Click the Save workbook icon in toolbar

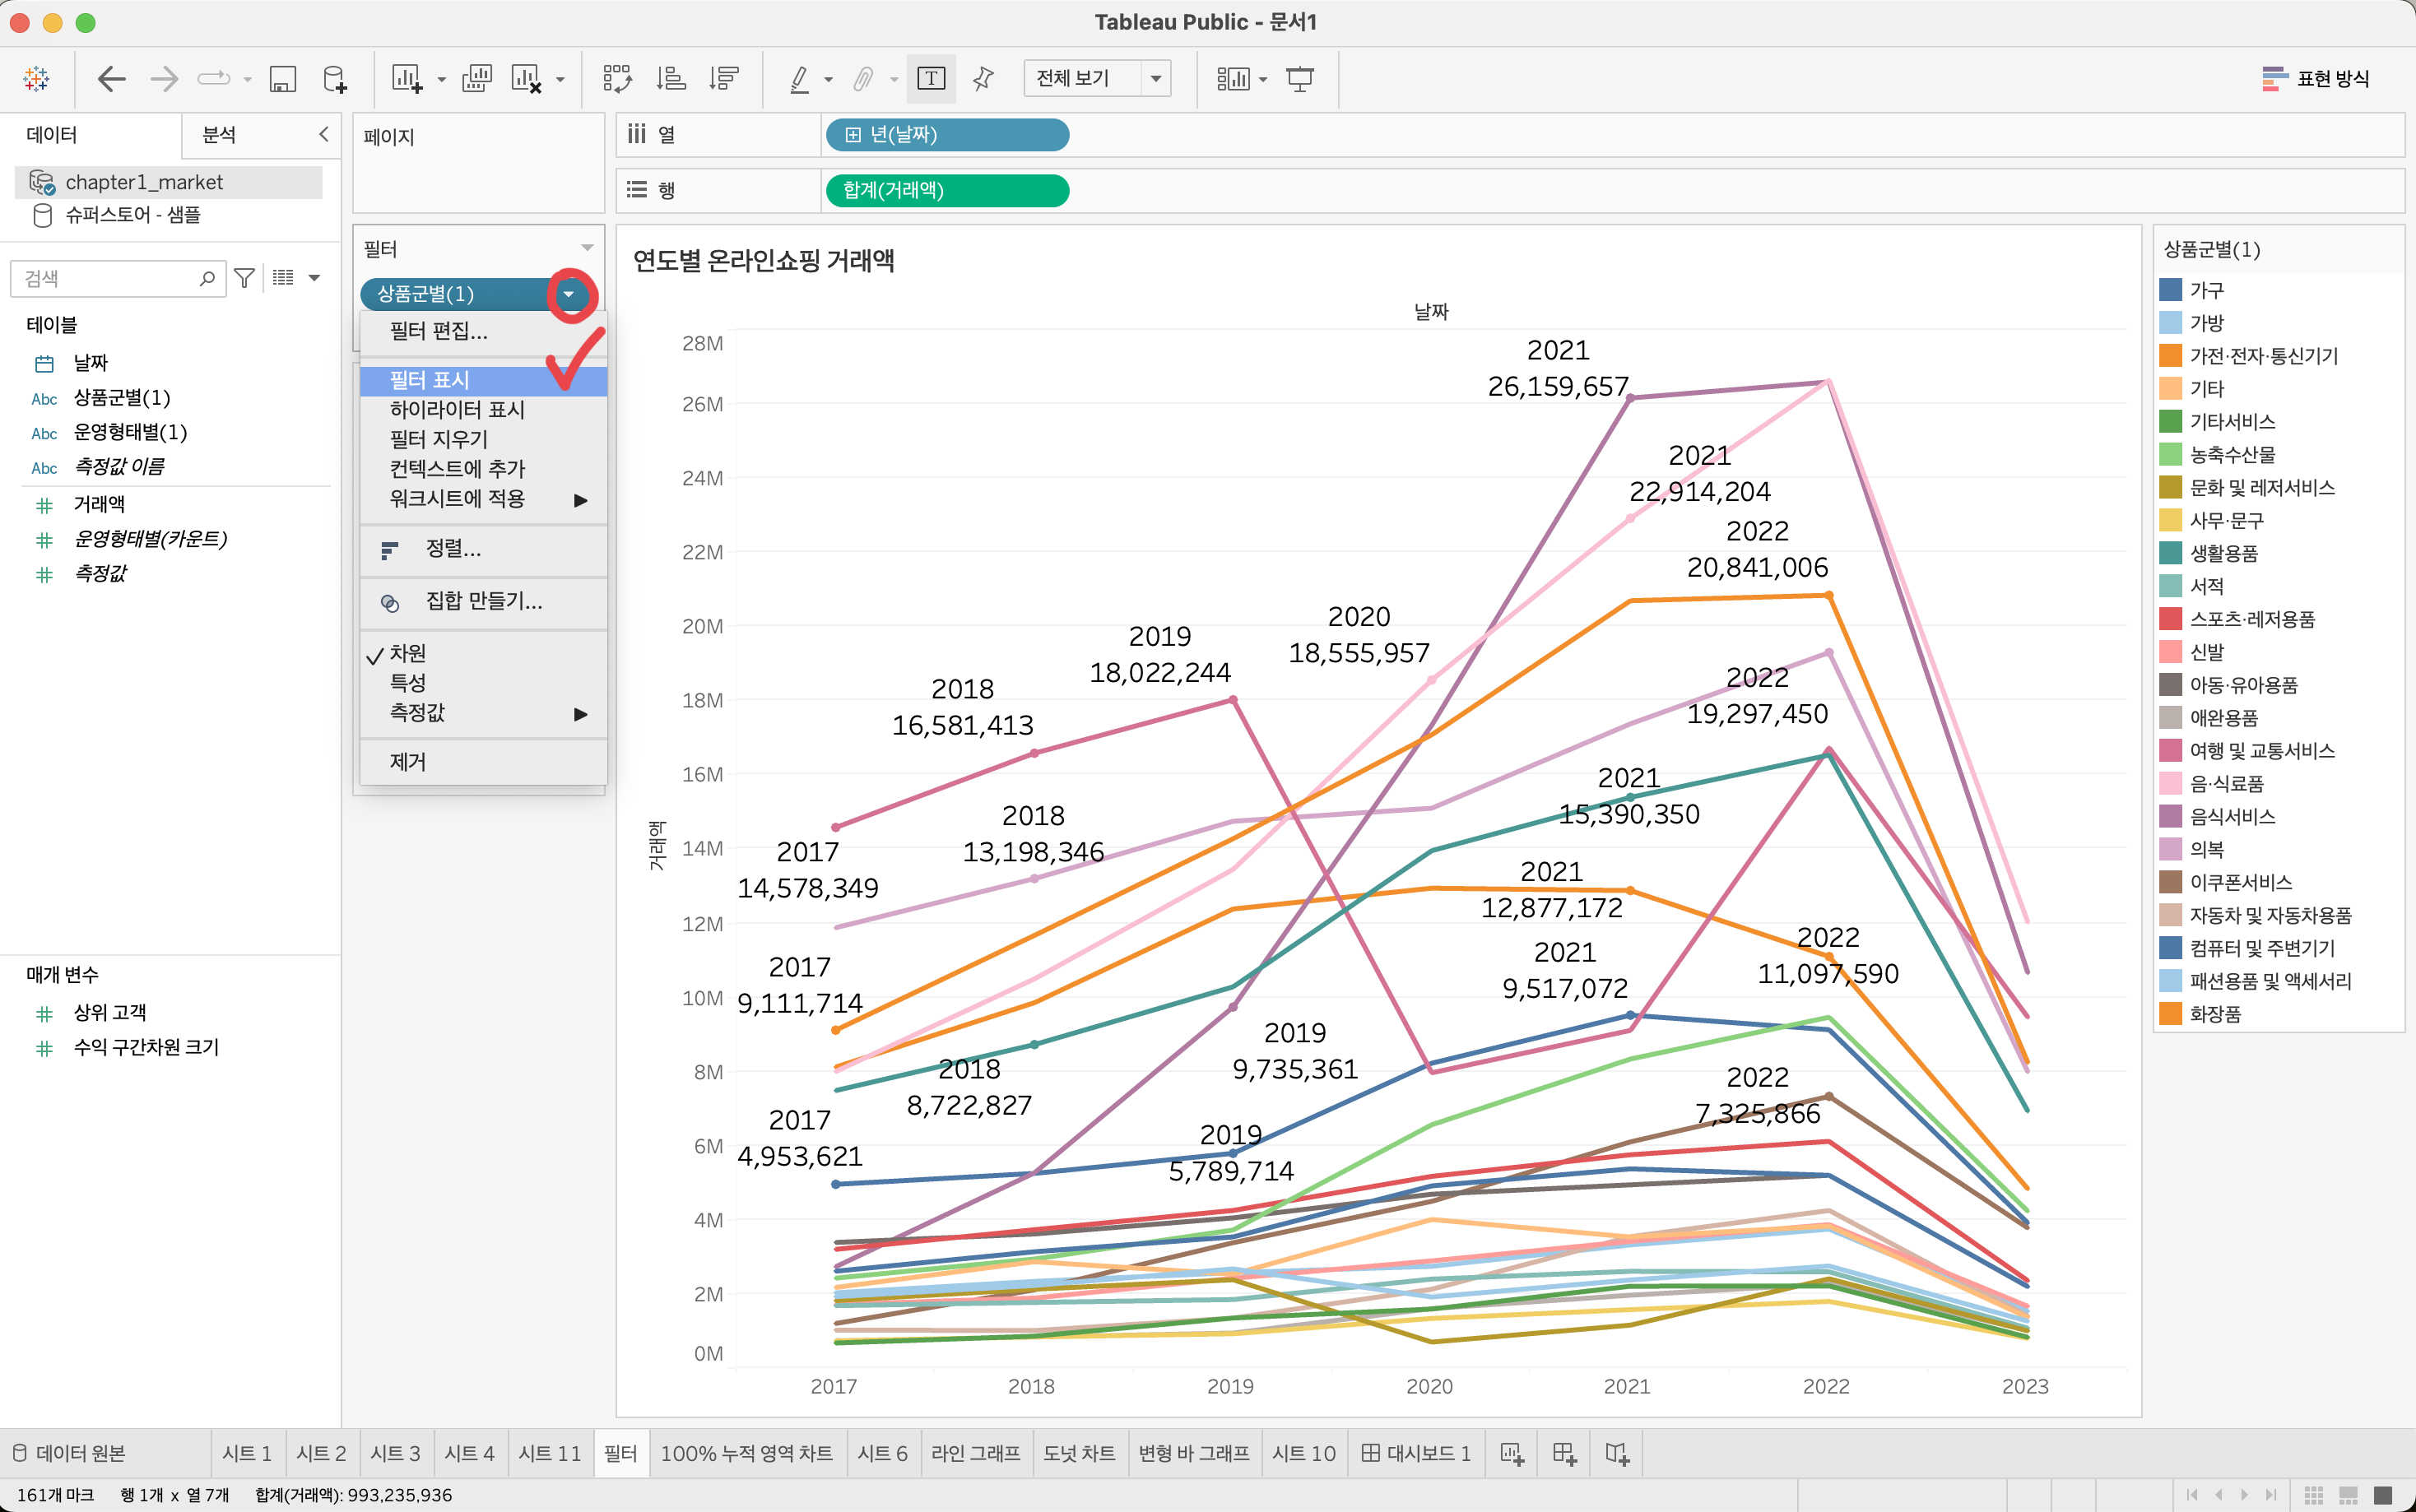(283, 79)
